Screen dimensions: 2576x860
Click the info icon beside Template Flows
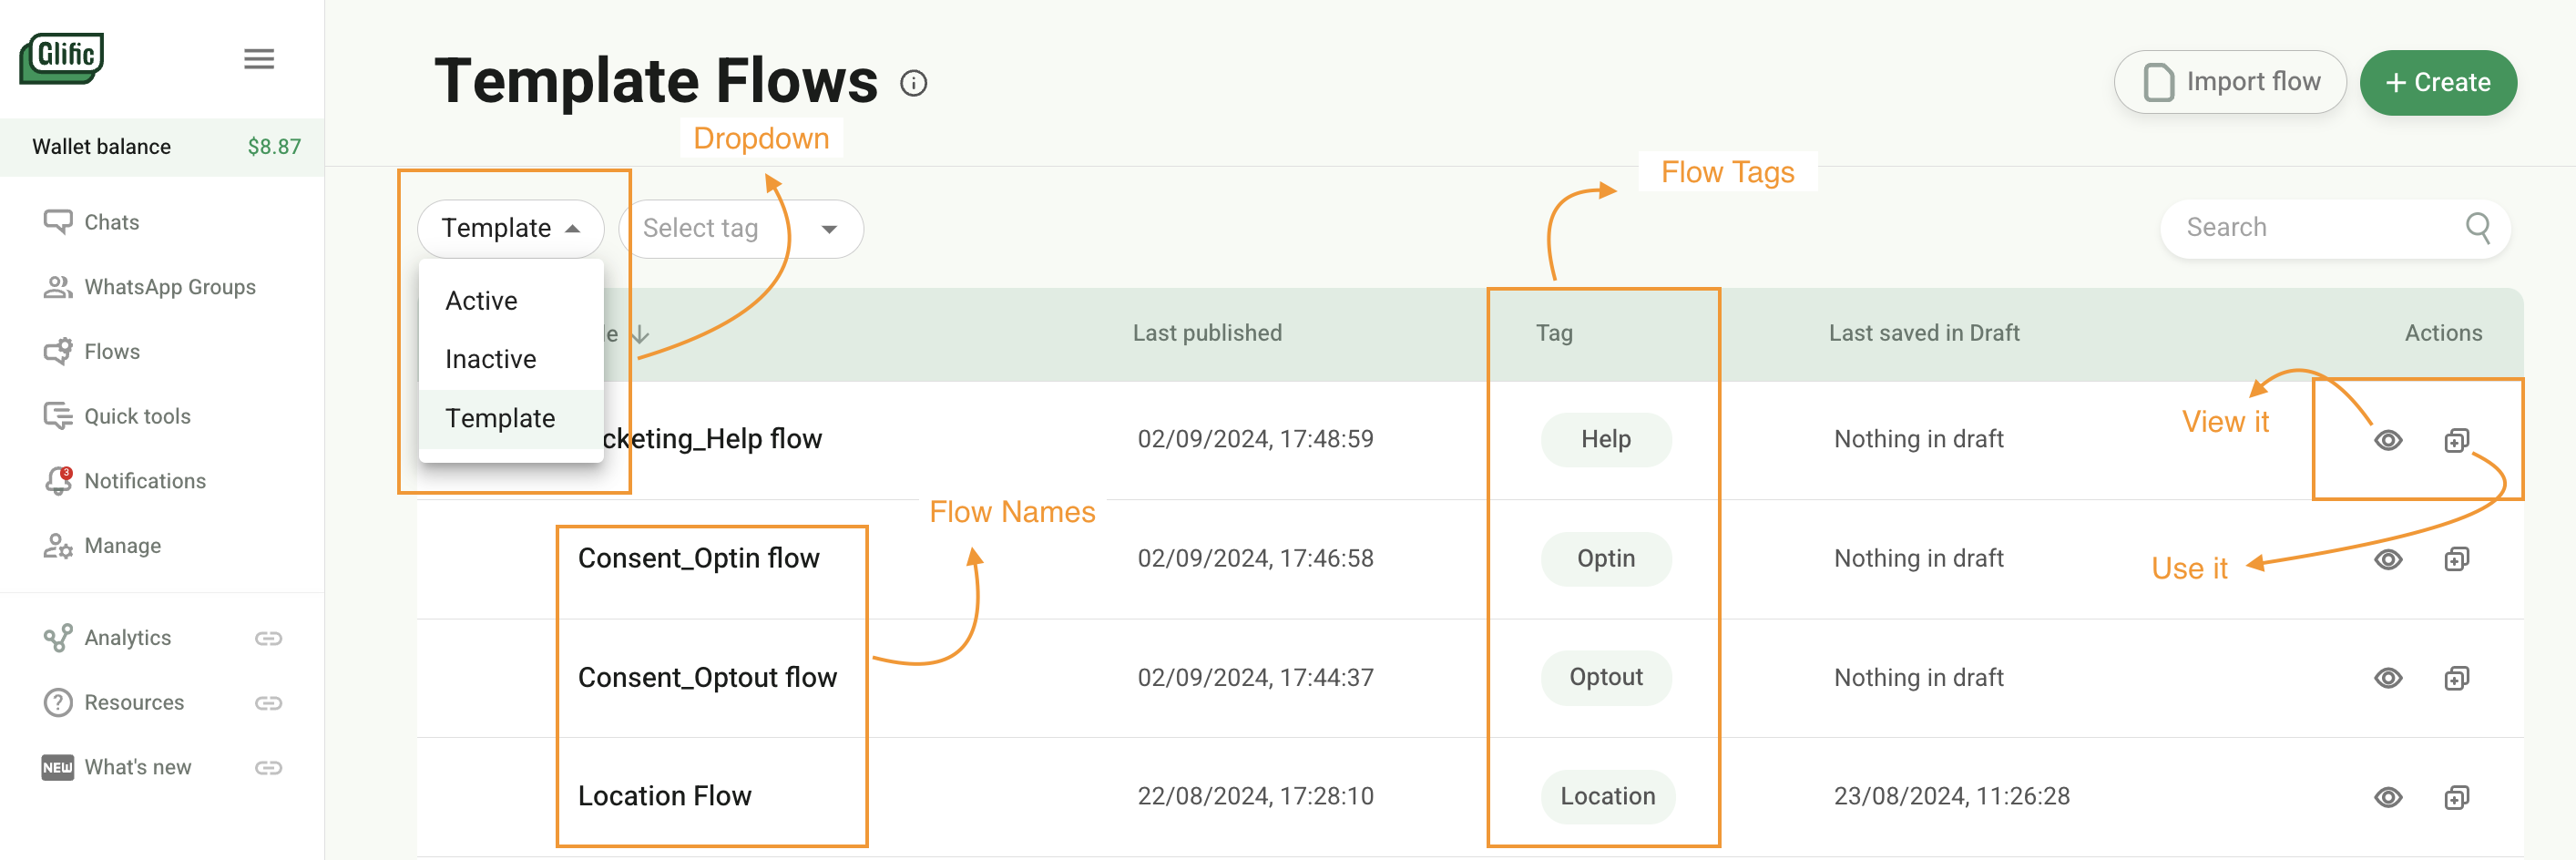913,83
